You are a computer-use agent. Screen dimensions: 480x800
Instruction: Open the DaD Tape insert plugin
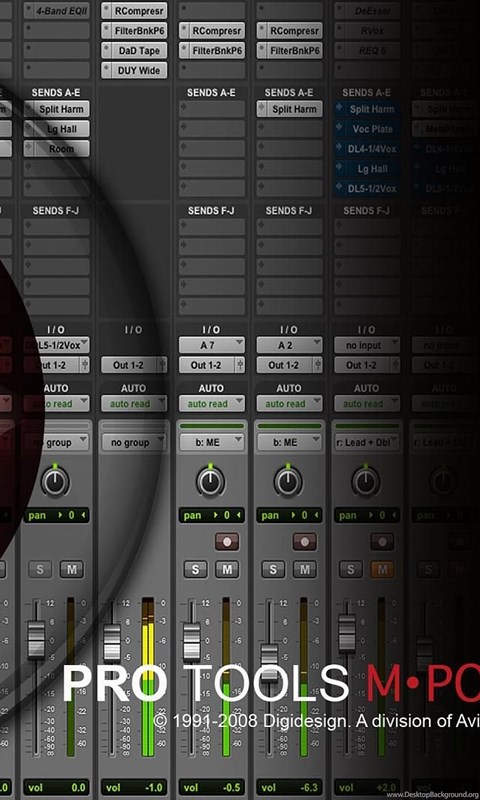point(134,51)
